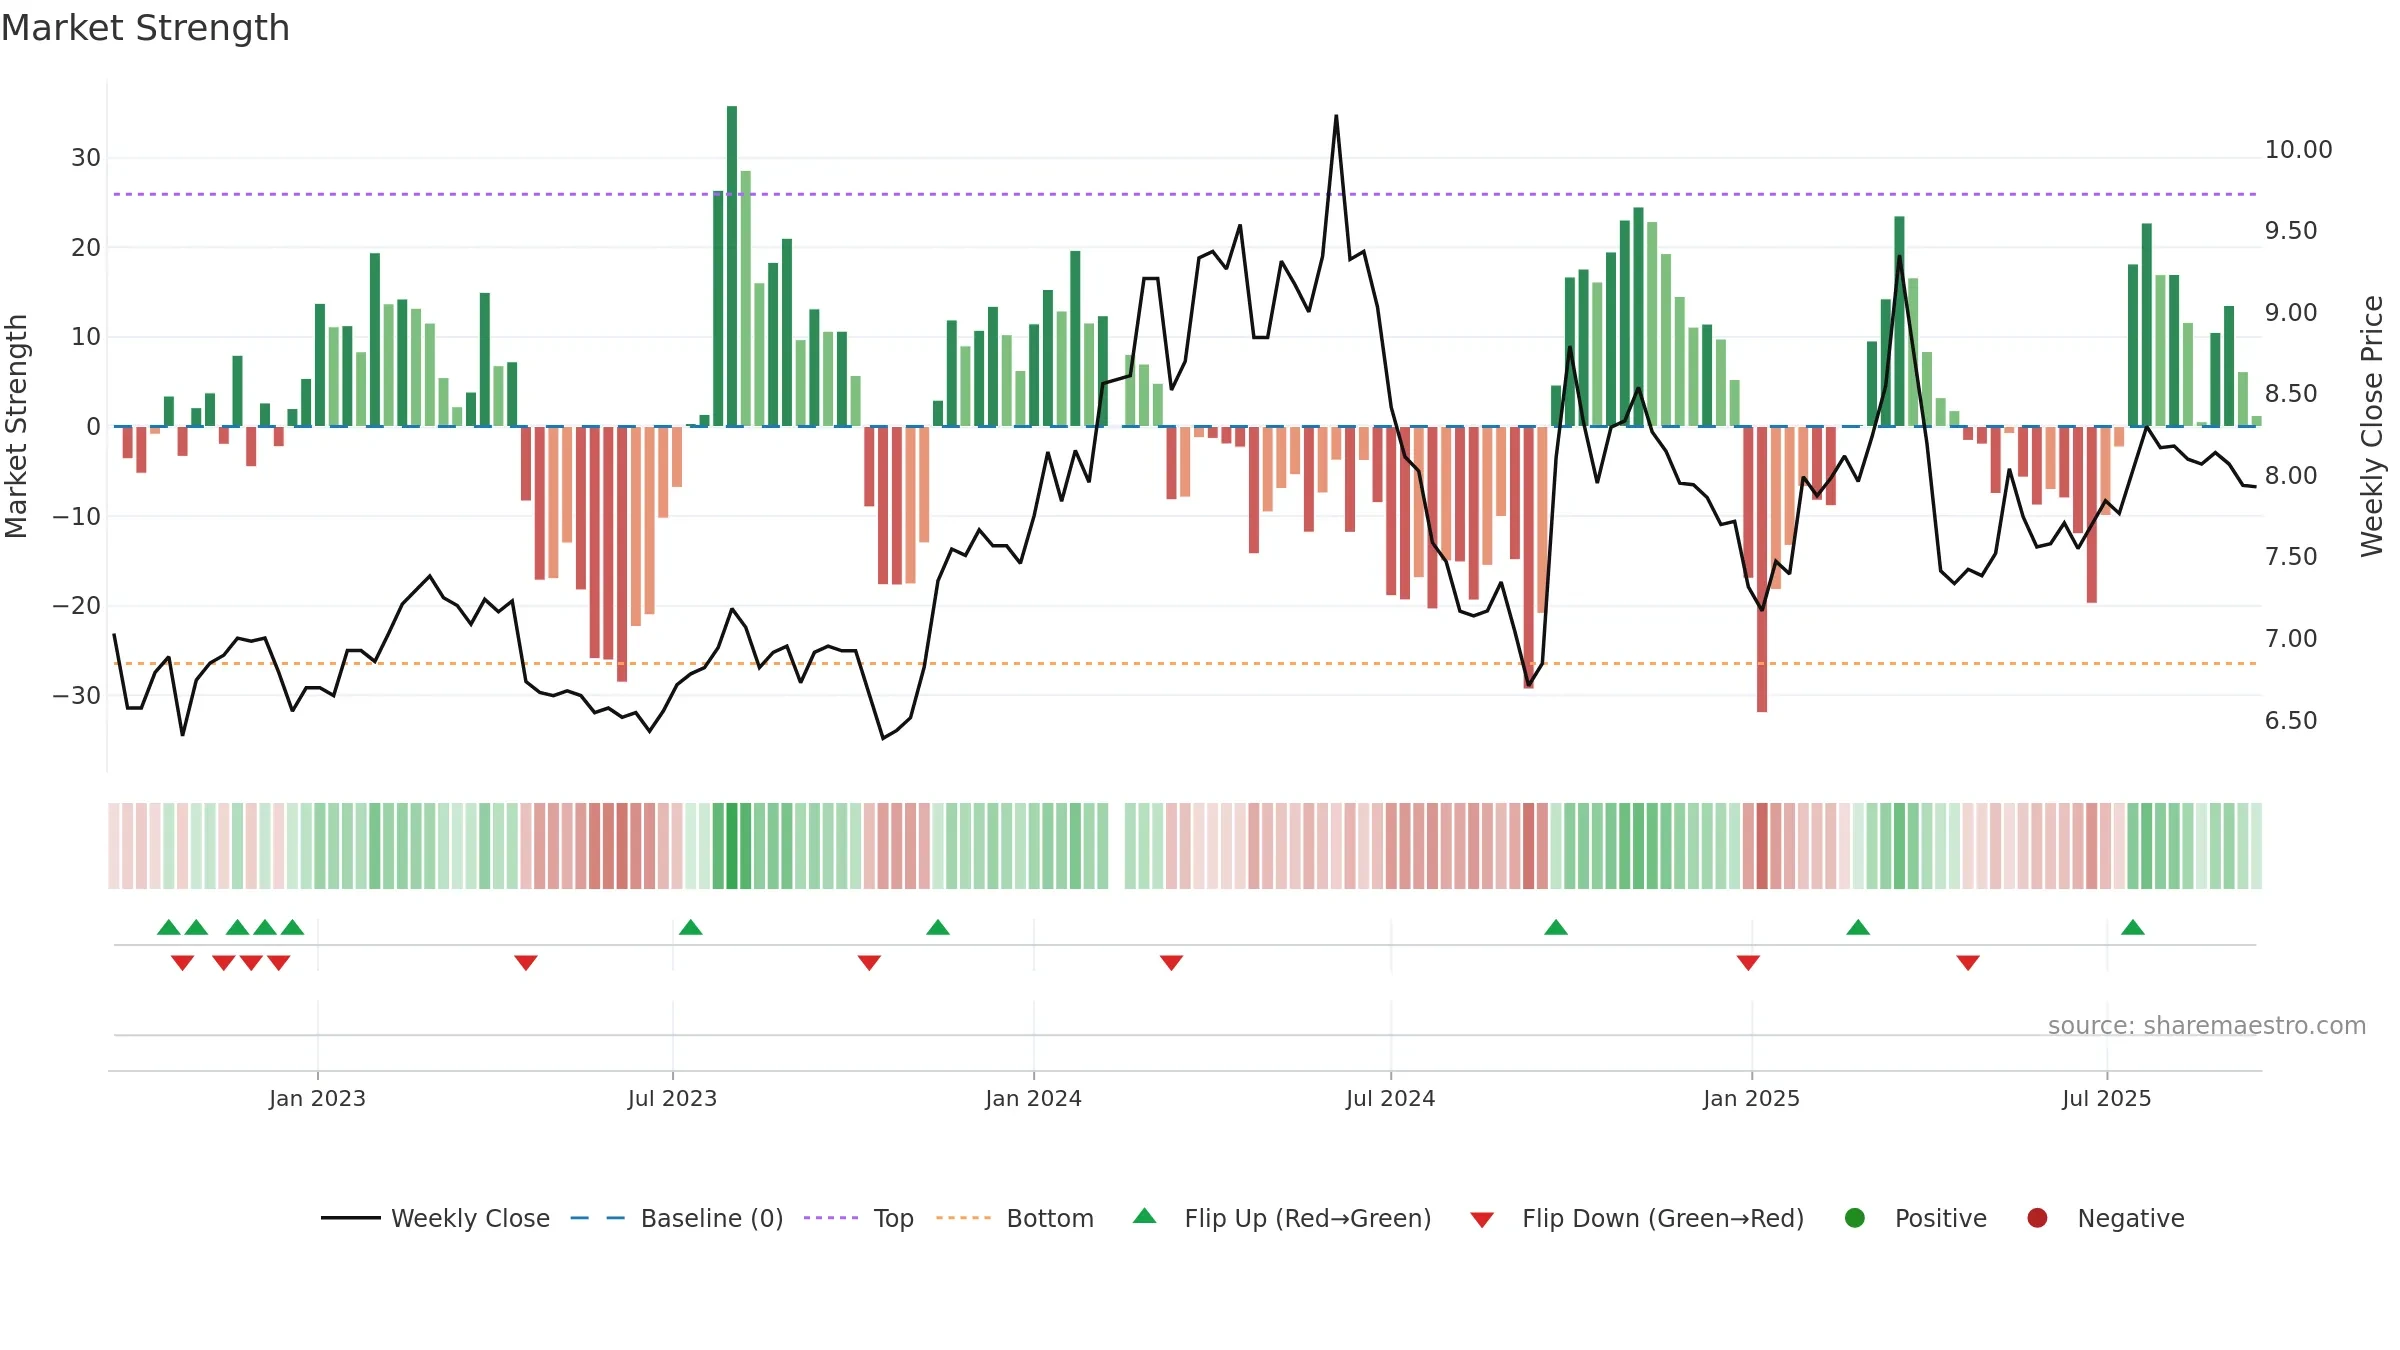Click the flip-down marker just before Jan 2025
The height and width of the screenshot is (1350, 2400).
tap(1748, 963)
